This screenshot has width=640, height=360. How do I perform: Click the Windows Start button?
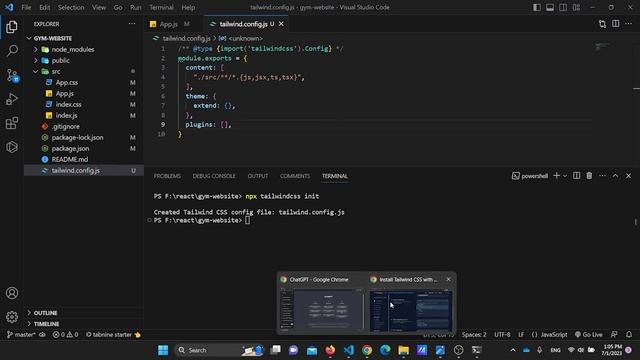point(163,350)
